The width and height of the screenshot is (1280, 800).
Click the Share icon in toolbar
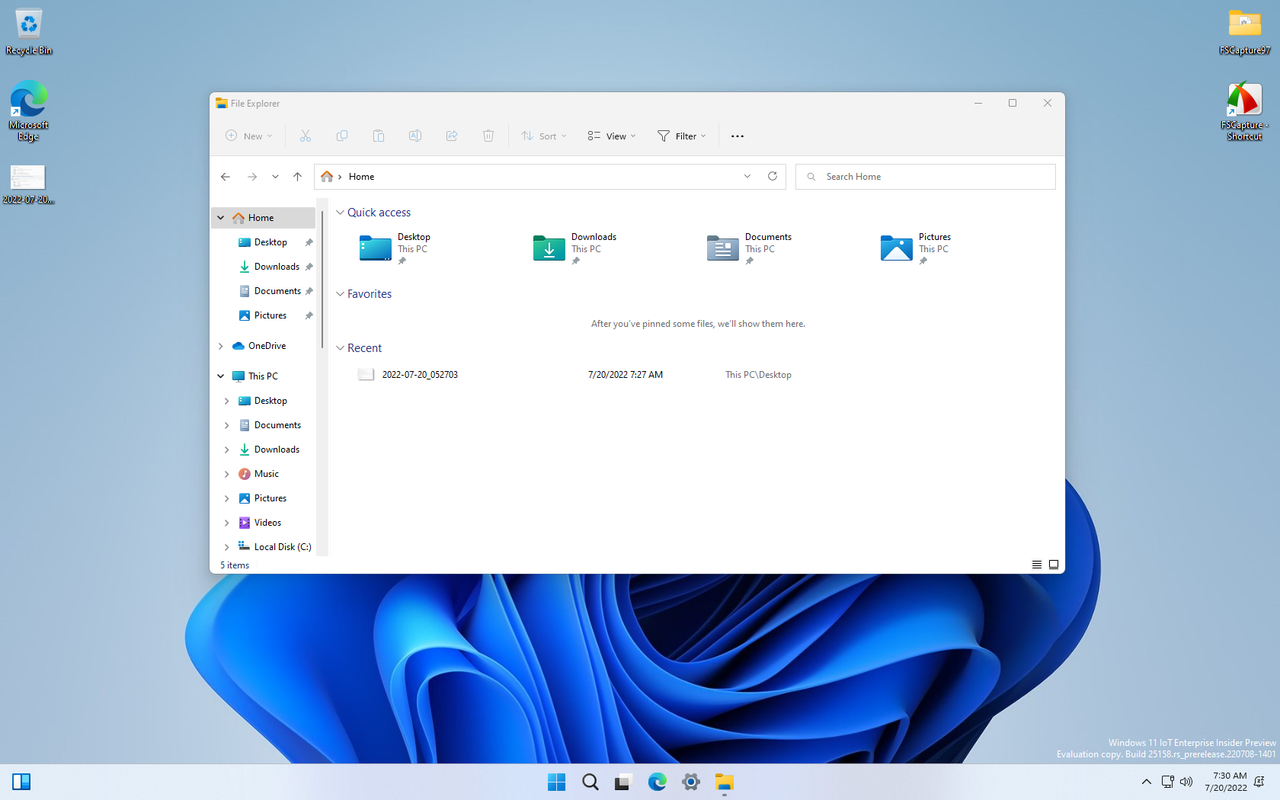[x=451, y=136]
